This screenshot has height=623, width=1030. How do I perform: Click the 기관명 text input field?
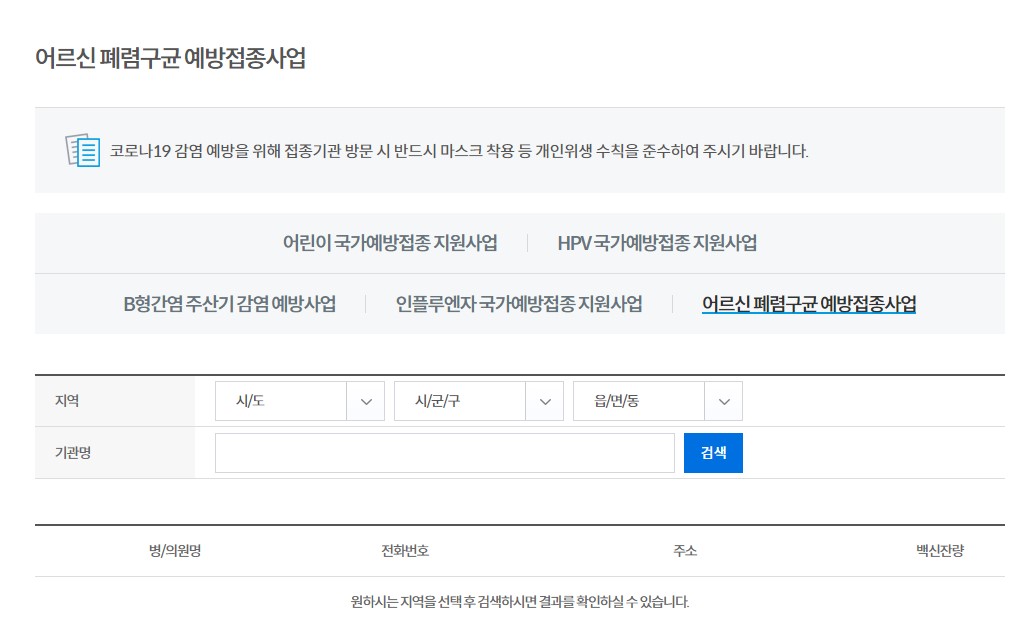pyautogui.click(x=445, y=453)
